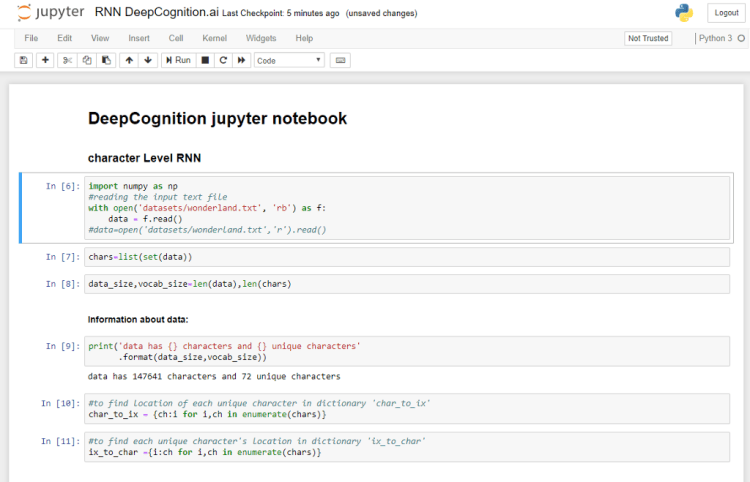Insert a cell below using the plus icon
The image size is (750, 482).
(x=45, y=60)
